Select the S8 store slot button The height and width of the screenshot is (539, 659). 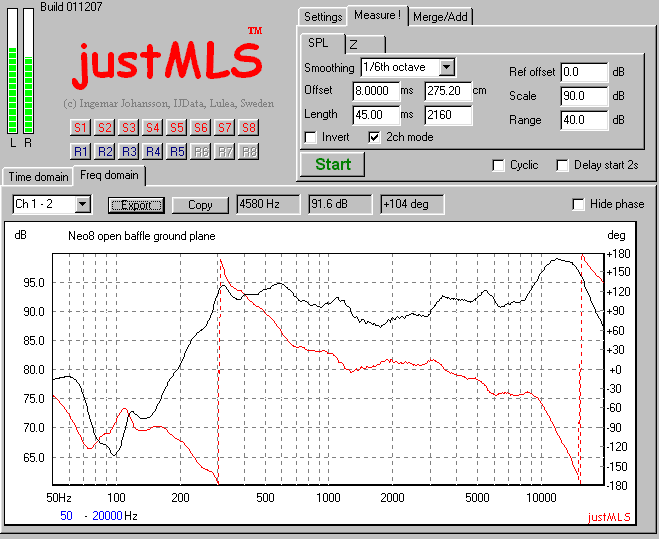click(248, 127)
